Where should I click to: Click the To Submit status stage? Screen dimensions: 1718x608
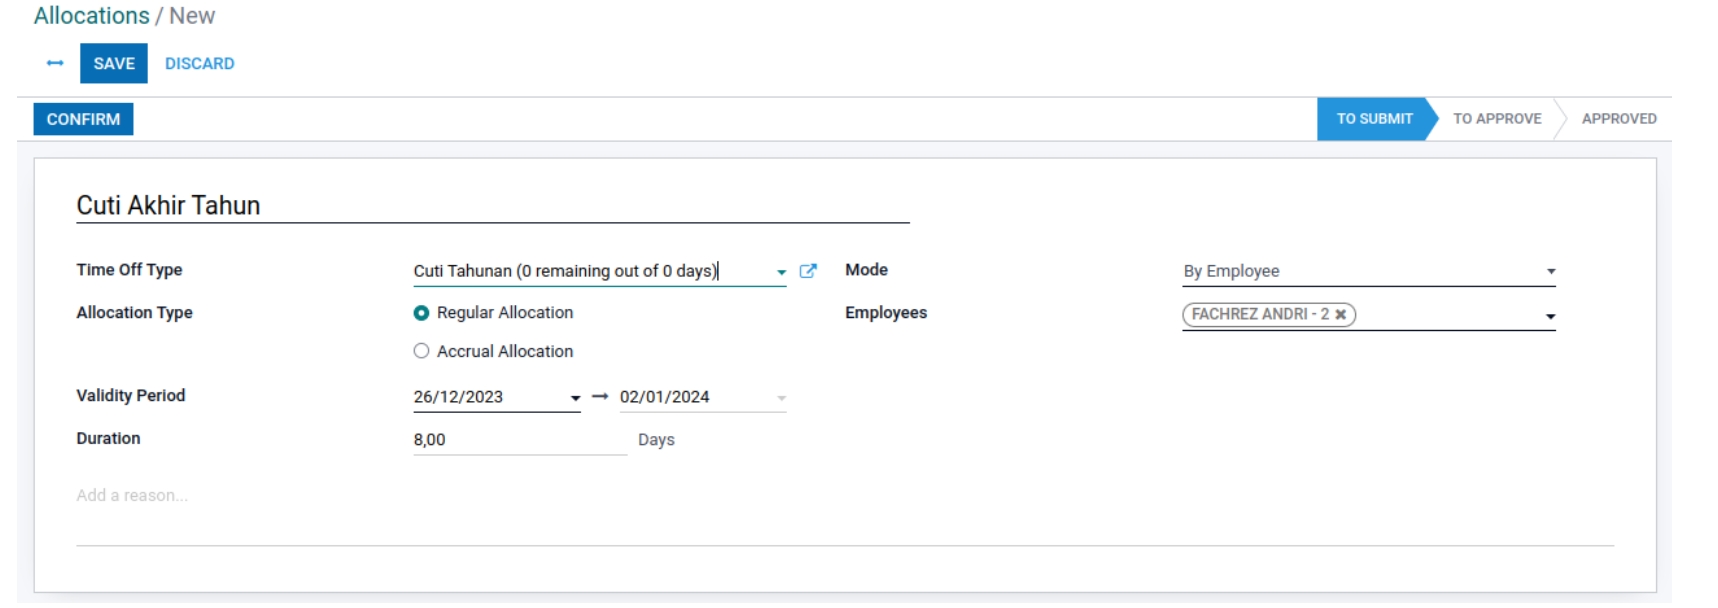coord(1374,119)
